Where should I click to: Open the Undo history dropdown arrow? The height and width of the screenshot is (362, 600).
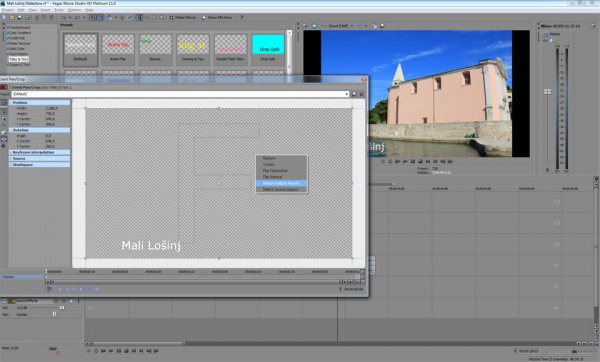(70, 18)
